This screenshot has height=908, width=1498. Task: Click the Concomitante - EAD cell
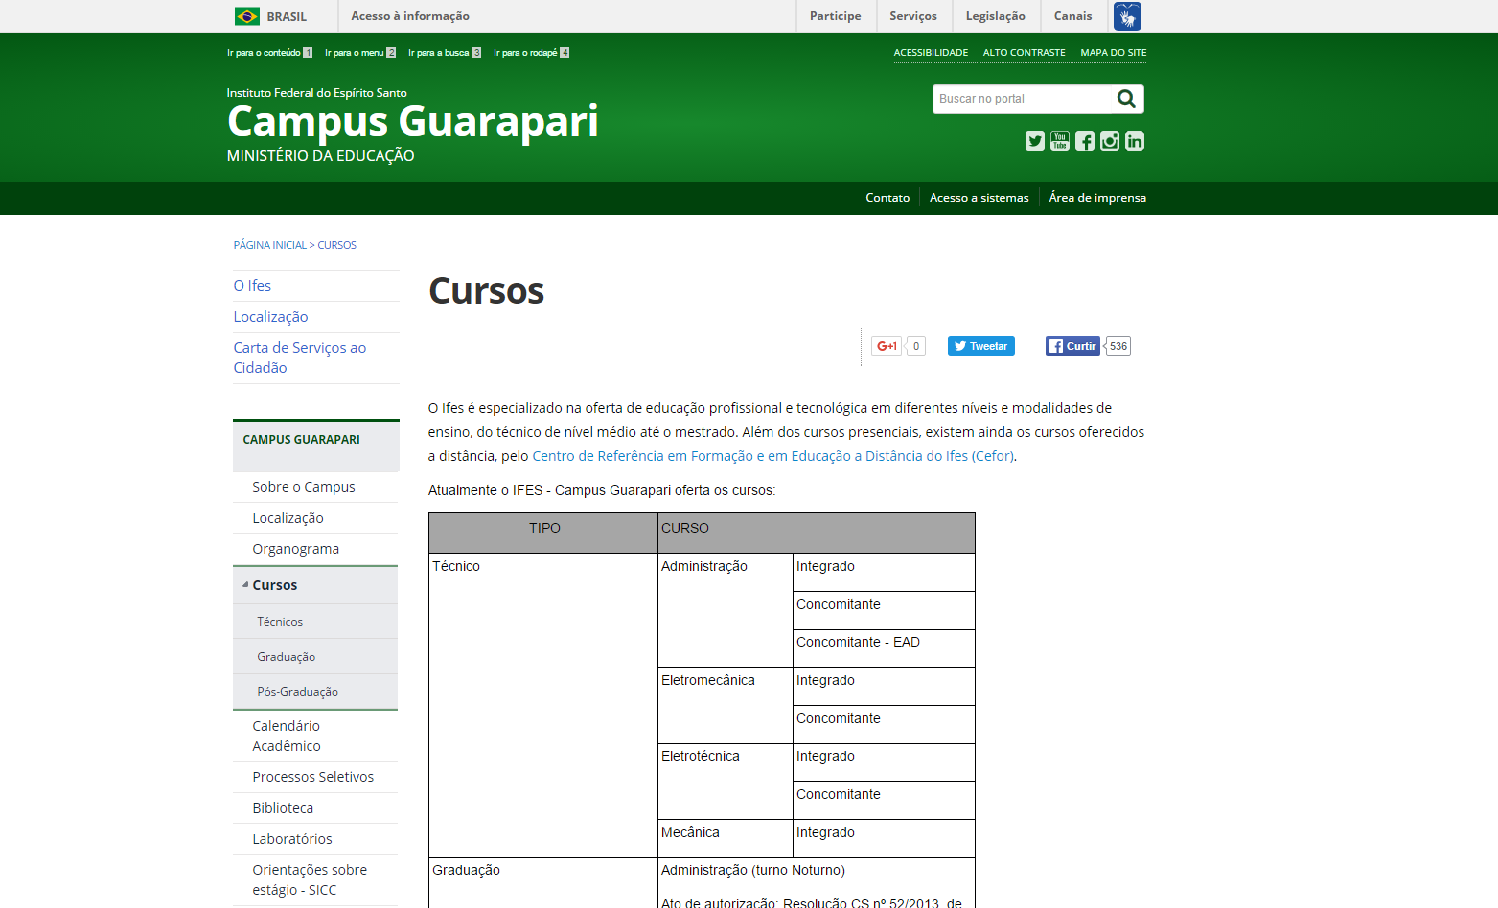(x=884, y=648)
